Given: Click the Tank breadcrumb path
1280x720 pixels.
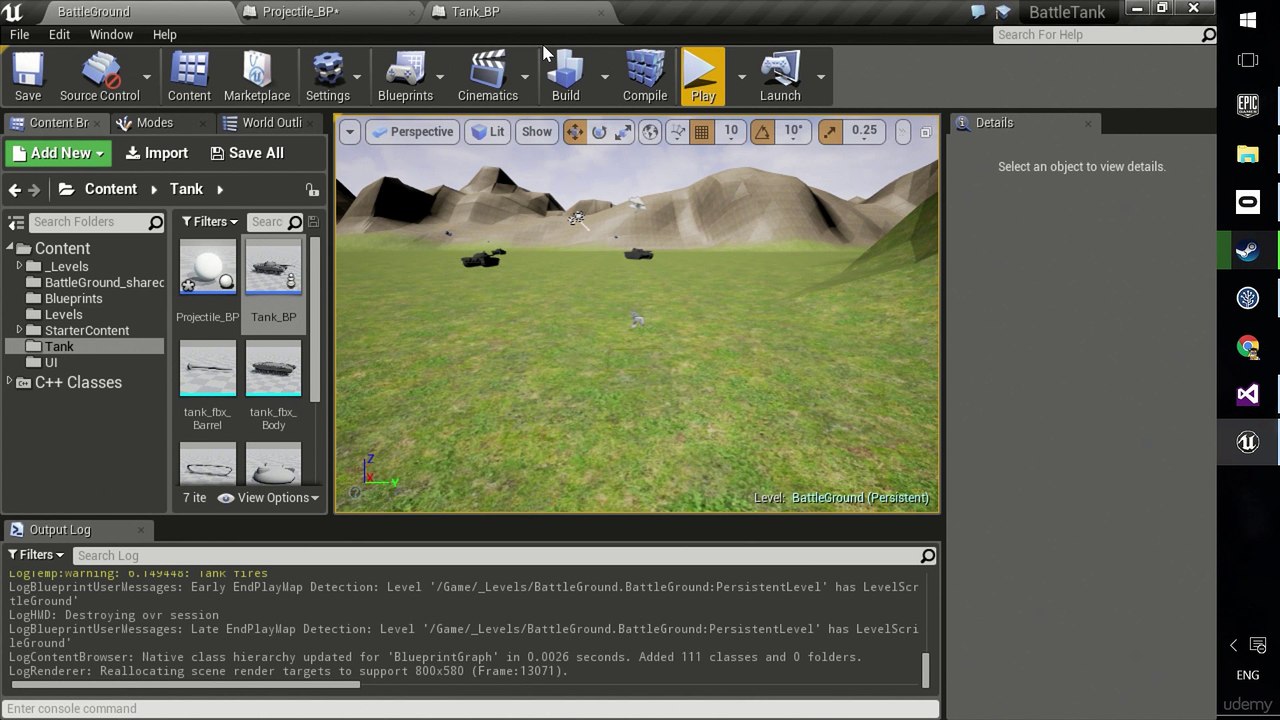Looking at the screenshot, I should click(186, 189).
